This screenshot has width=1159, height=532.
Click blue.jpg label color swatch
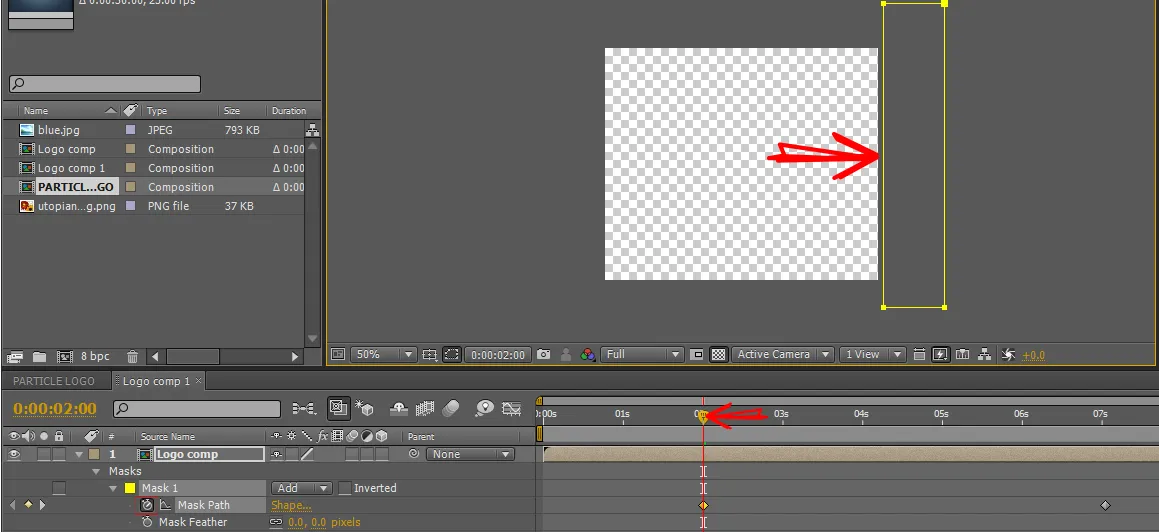(131, 130)
